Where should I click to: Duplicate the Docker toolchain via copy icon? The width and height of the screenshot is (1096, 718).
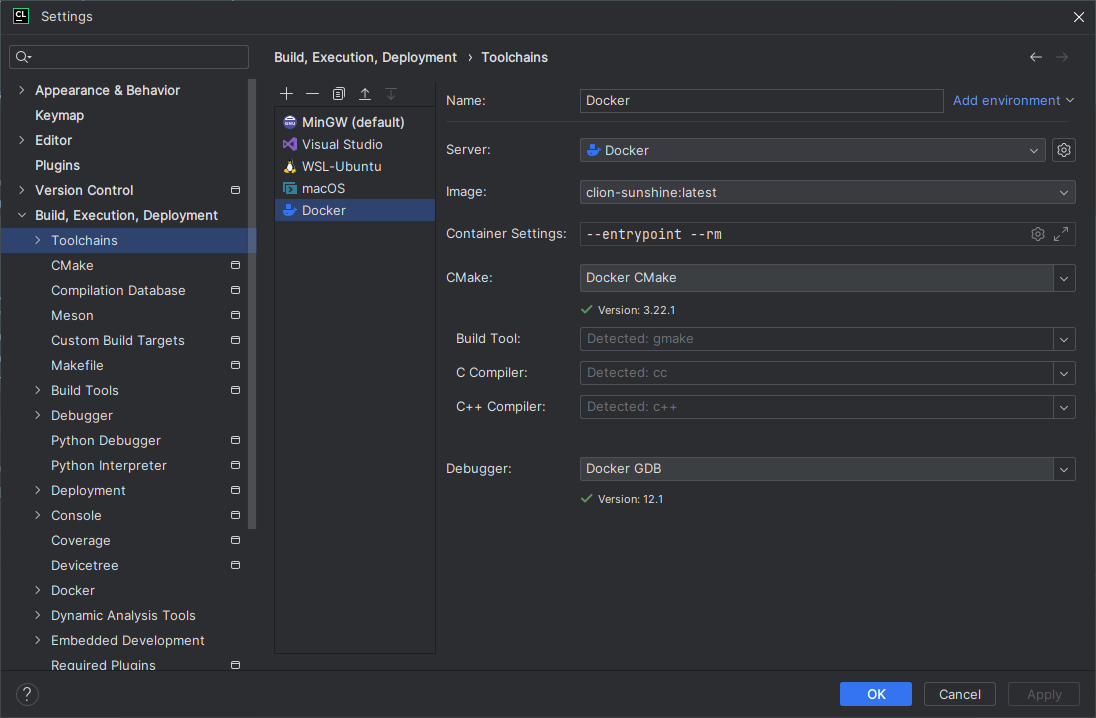(338, 93)
